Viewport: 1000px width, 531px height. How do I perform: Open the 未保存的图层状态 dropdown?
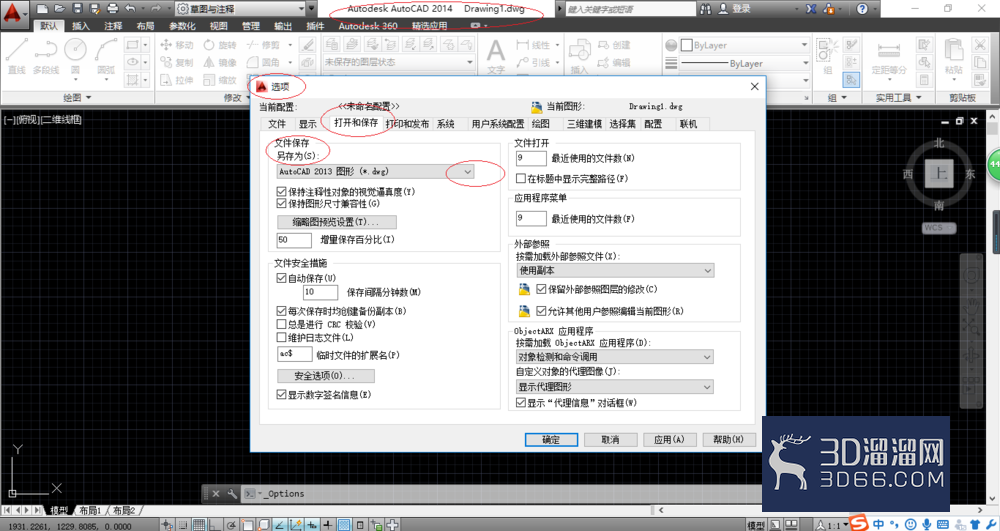pyautogui.click(x=399, y=62)
